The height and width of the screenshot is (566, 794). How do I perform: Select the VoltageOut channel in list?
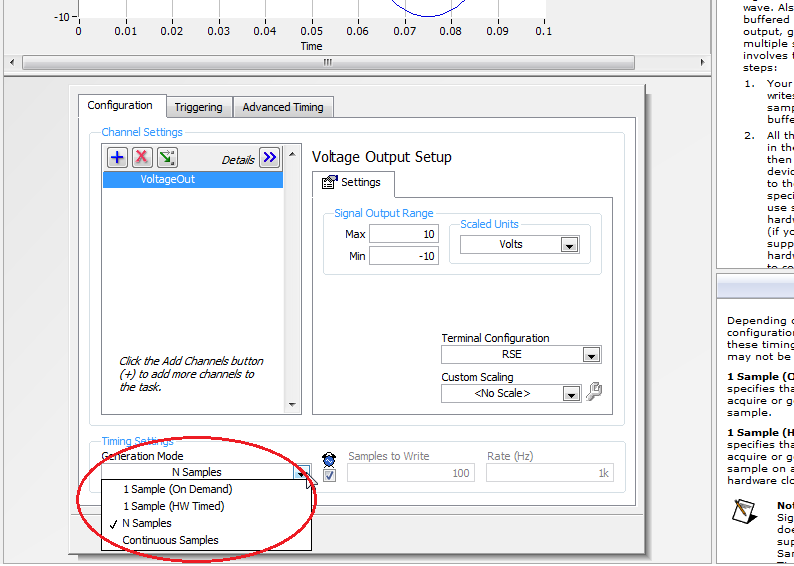click(167, 180)
